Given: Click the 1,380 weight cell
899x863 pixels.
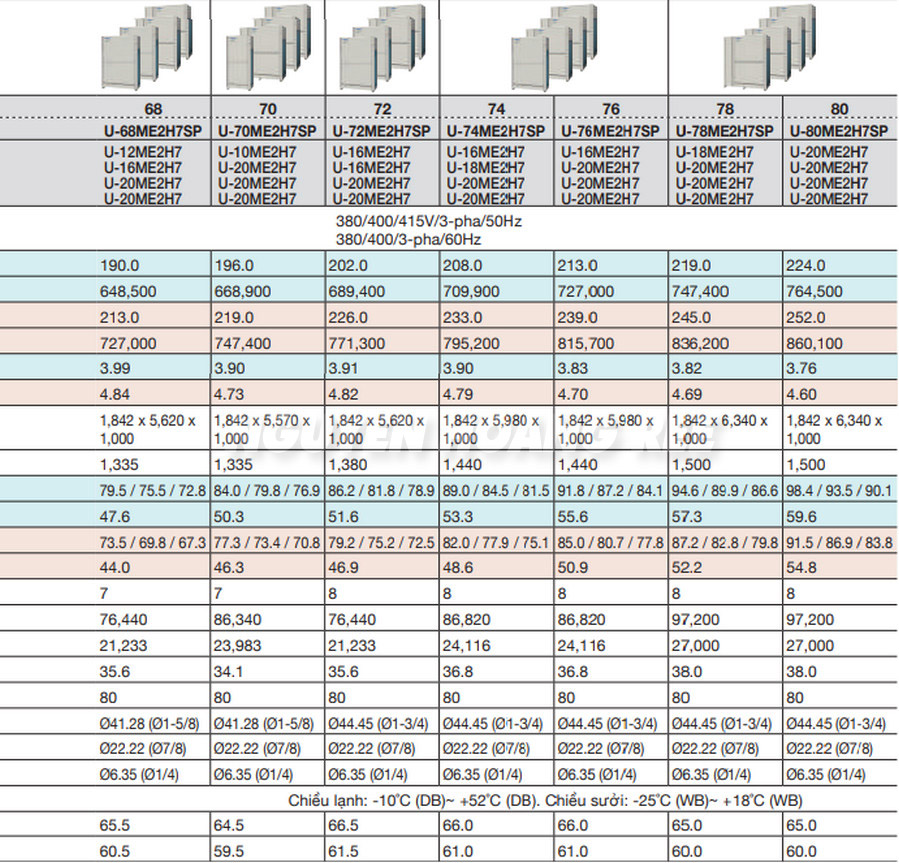Looking at the screenshot, I should click(382, 464).
